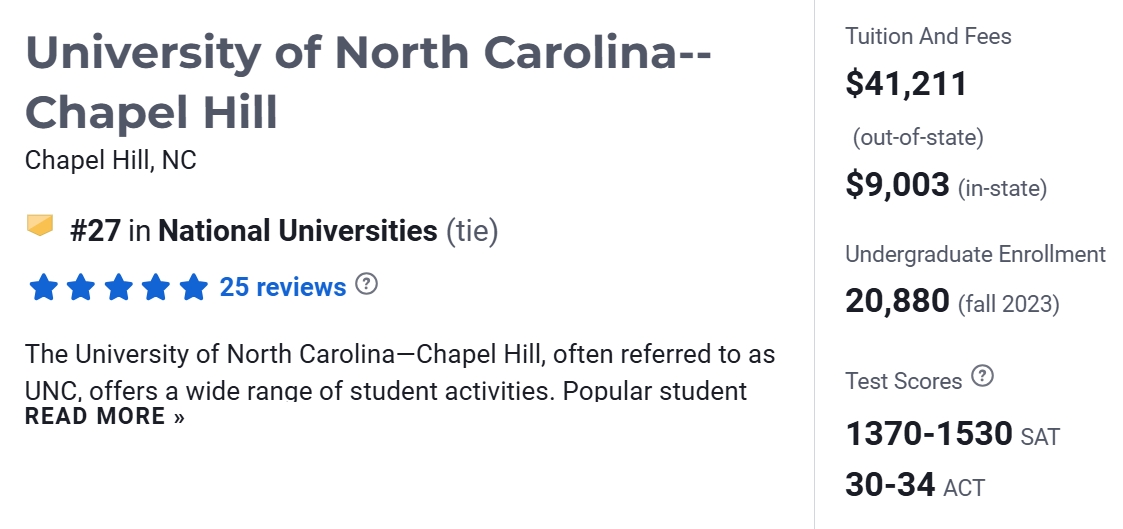Expand the description with READ MORE
The image size is (1123, 529).
[x=105, y=416]
